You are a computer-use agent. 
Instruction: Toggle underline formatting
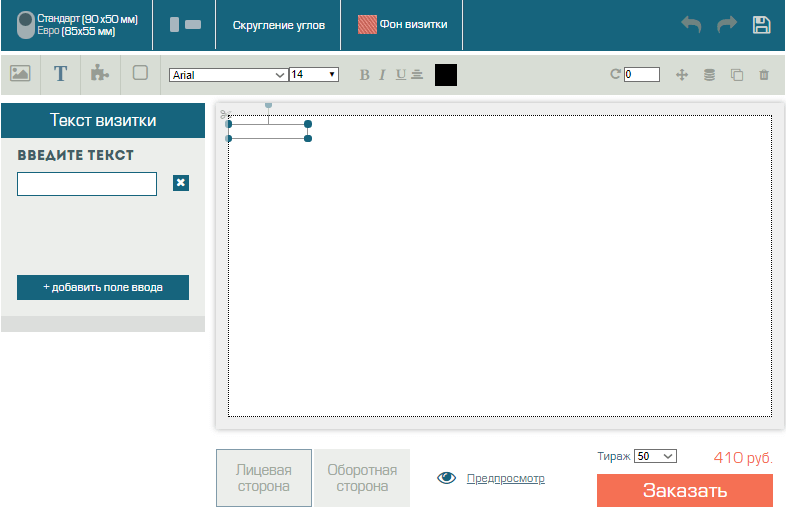401,75
